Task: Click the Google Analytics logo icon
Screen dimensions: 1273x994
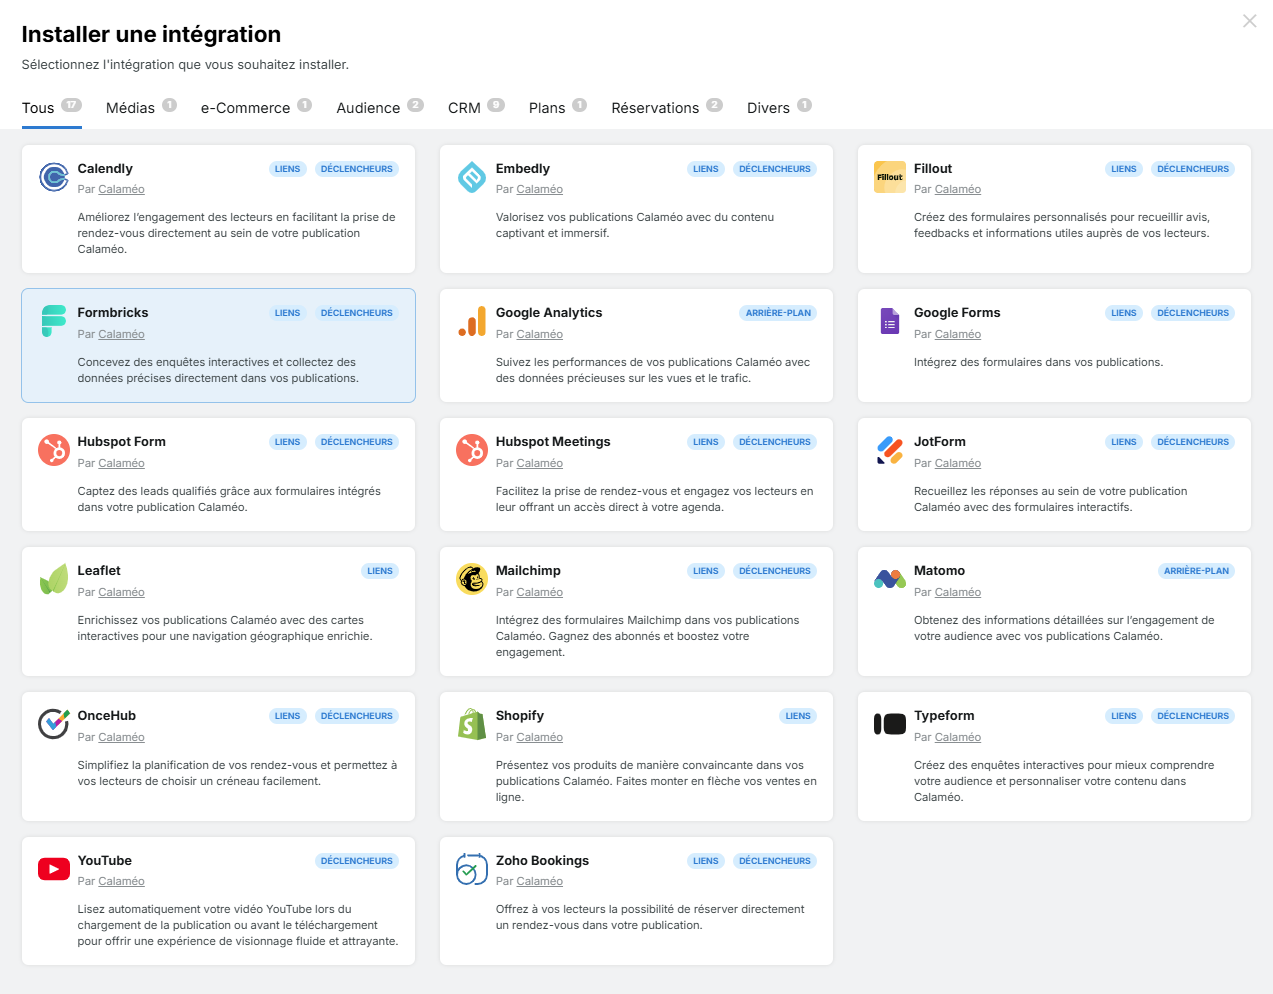Action: pyautogui.click(x=472, y=321)
